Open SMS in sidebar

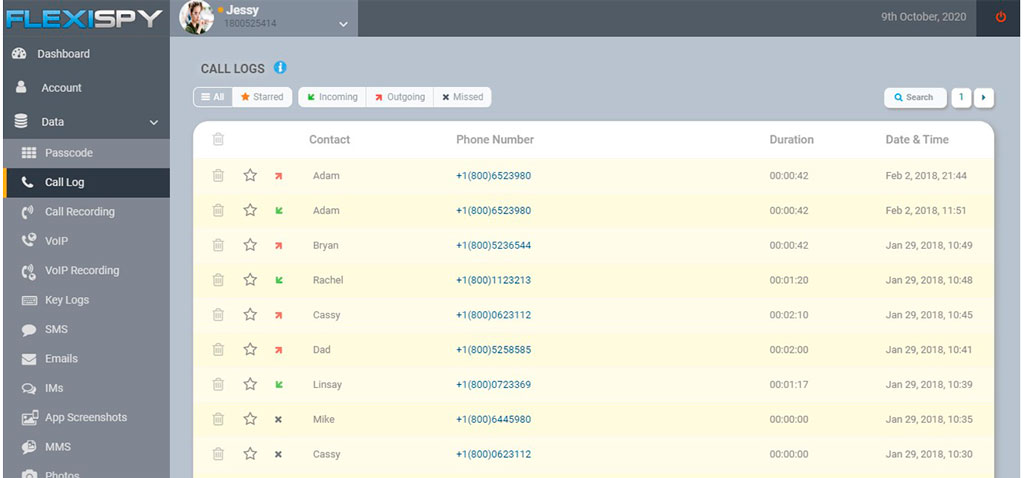tap(86, 329)
